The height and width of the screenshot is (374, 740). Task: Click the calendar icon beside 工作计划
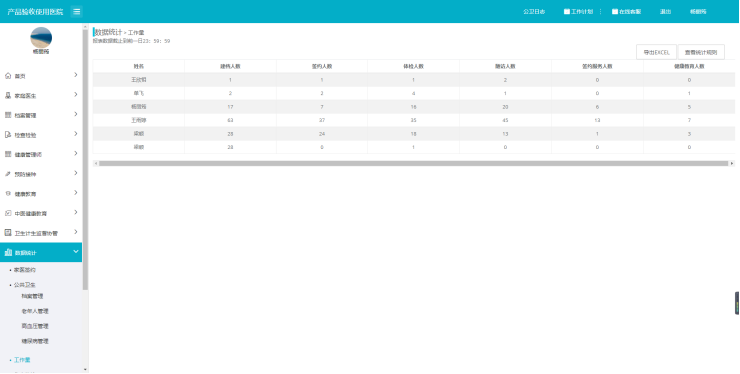(x=567, y=11)
